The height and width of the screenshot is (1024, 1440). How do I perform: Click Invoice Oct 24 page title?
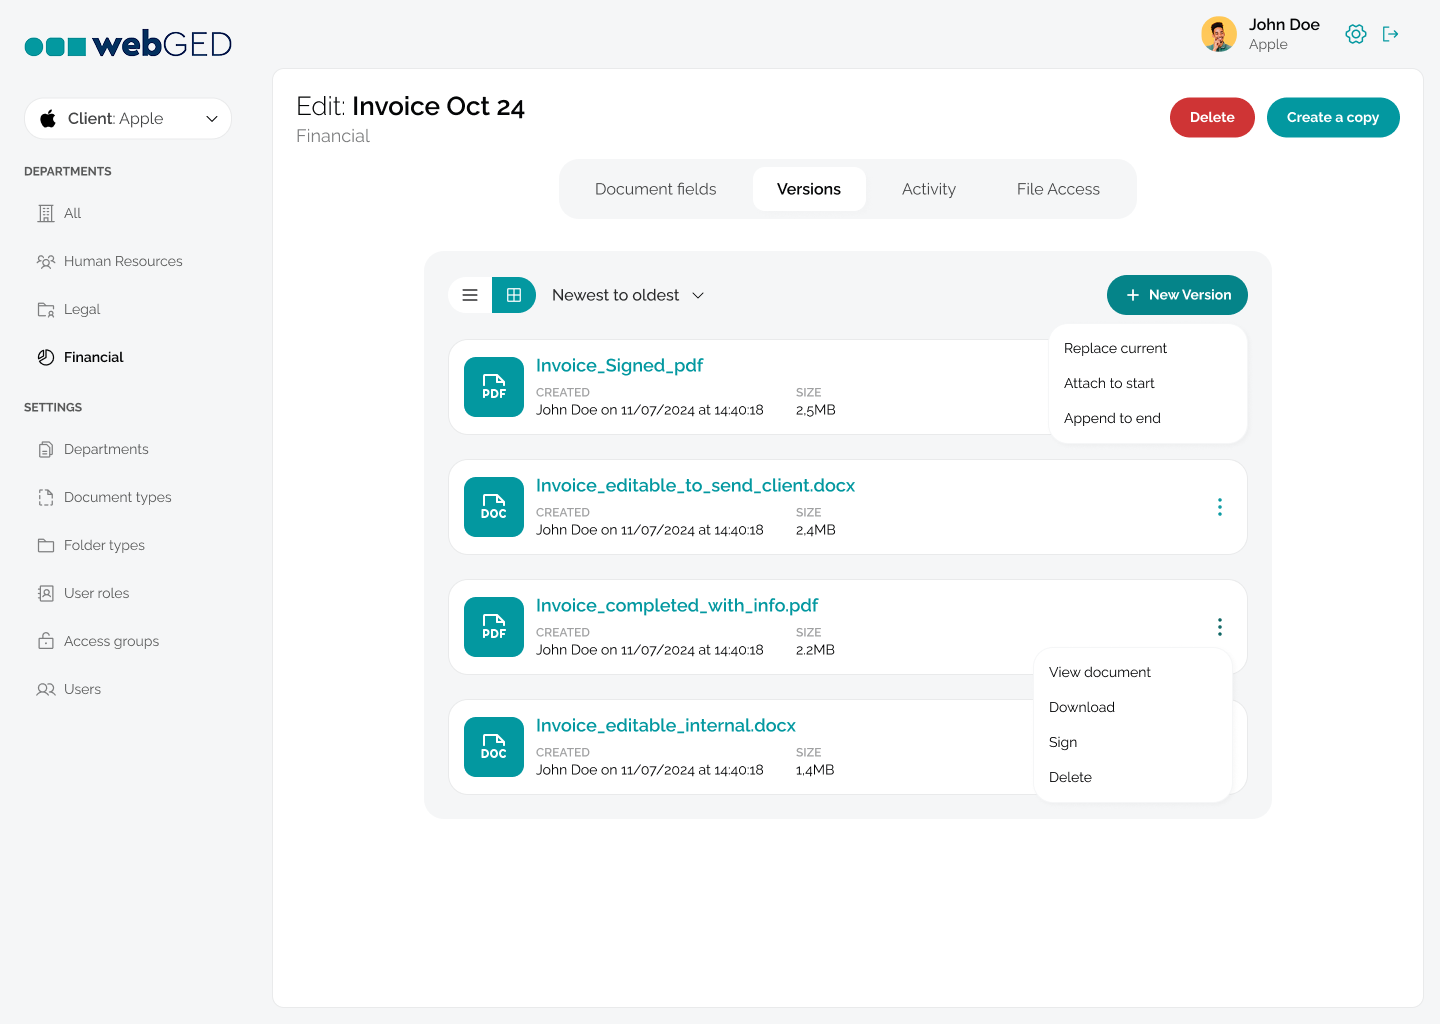point(438,106)
